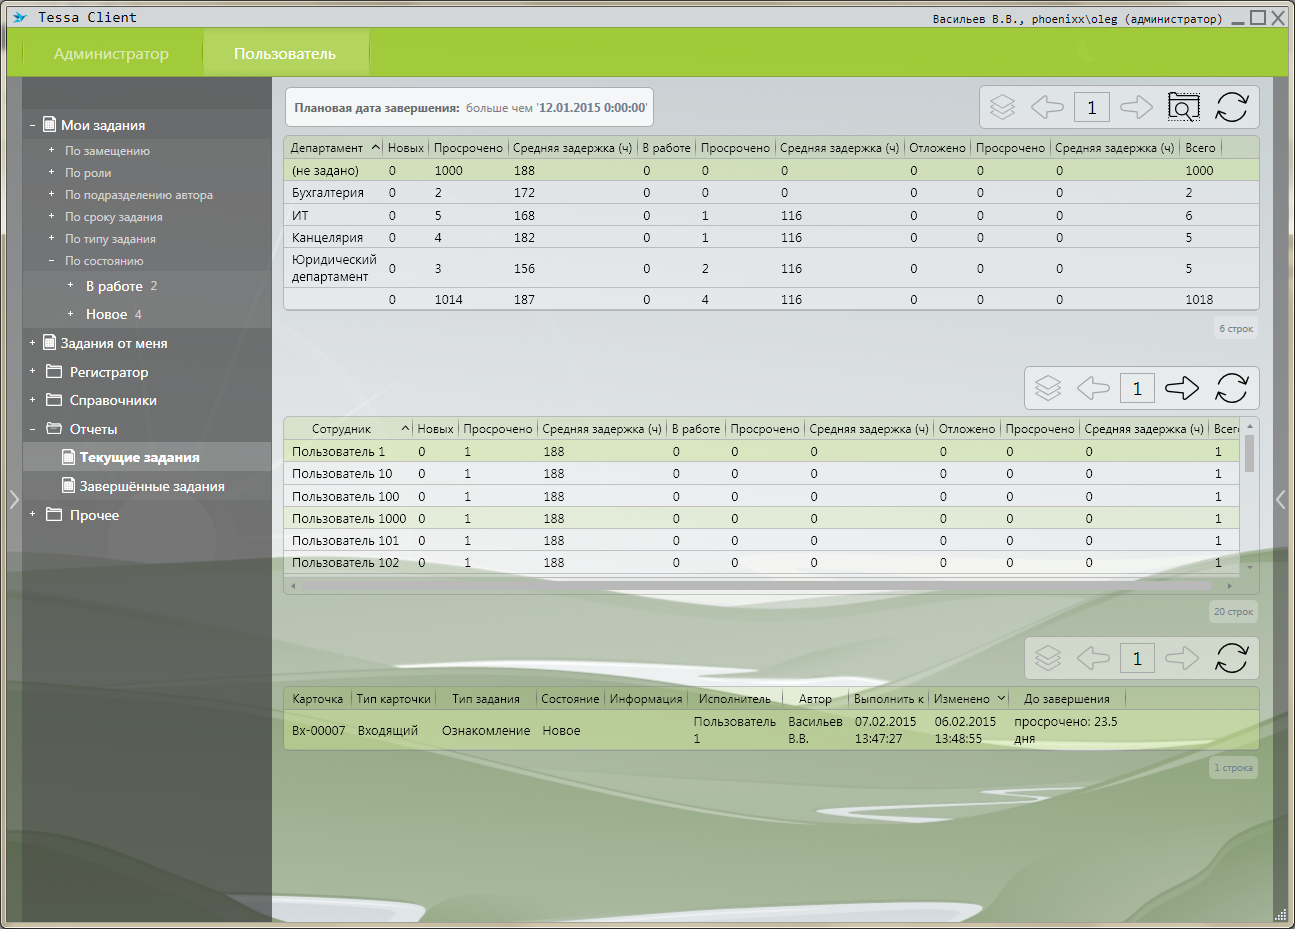
Task: Expand the 'Справочники' folder
Action: (x=32, y=400)
